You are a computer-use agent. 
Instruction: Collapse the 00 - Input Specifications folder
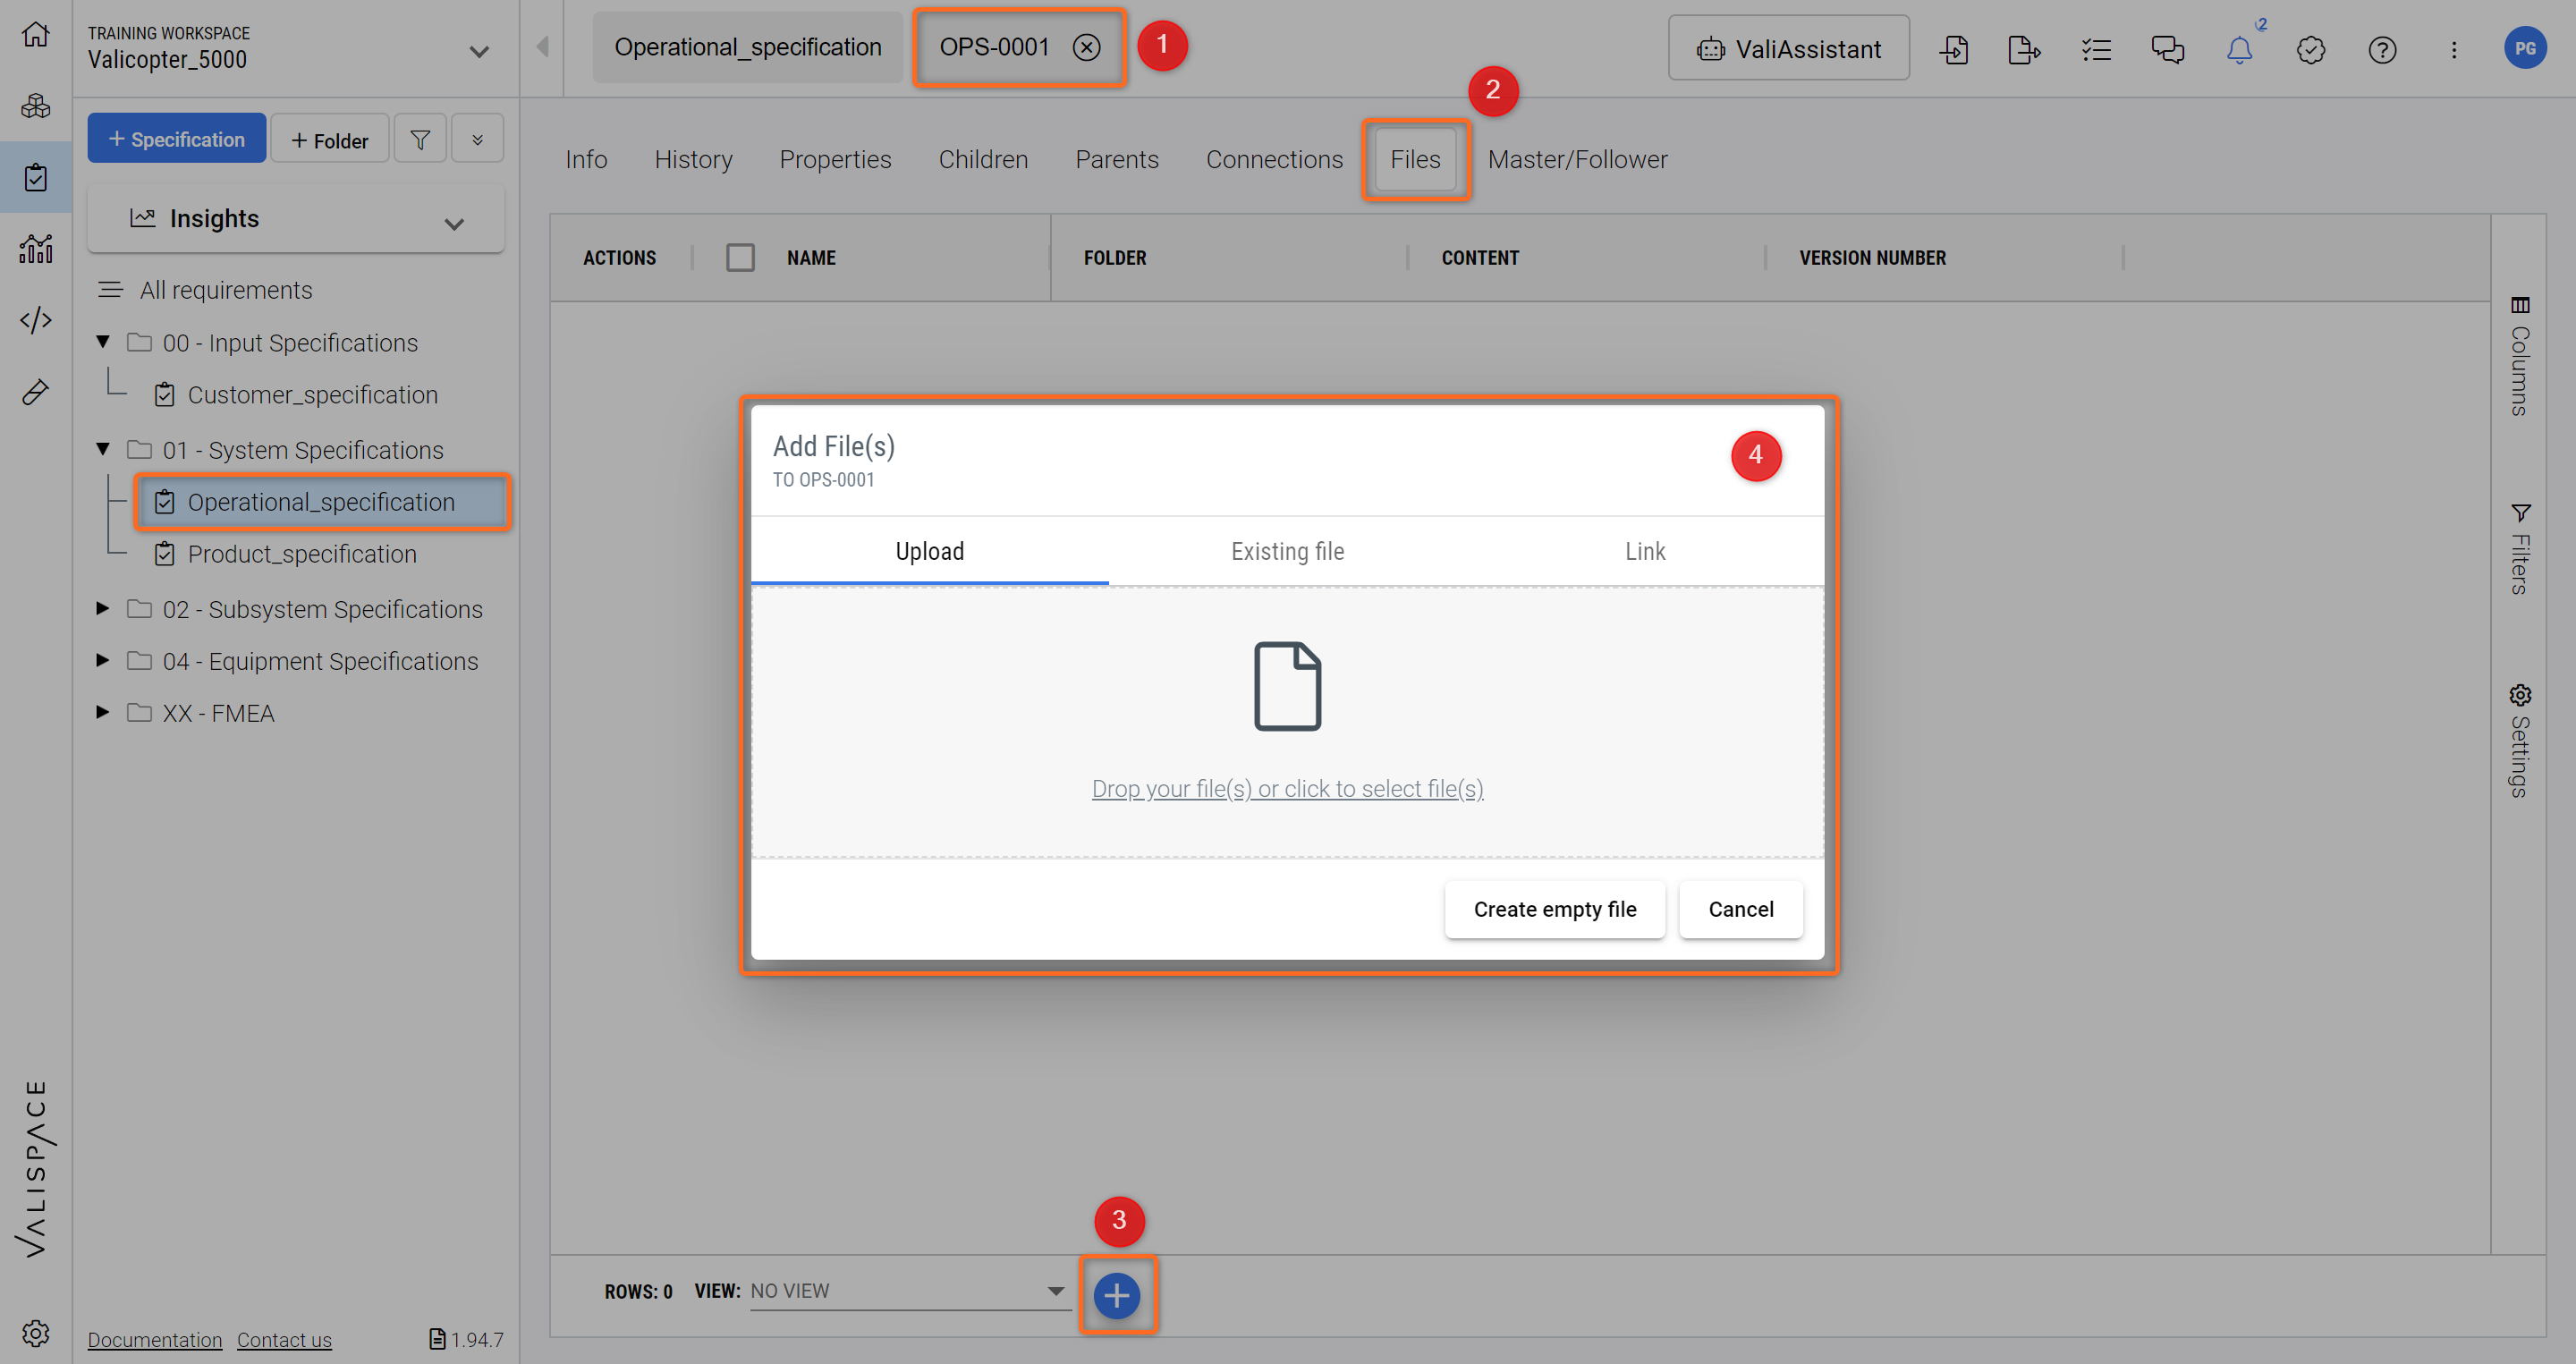[x=102, y=342]
